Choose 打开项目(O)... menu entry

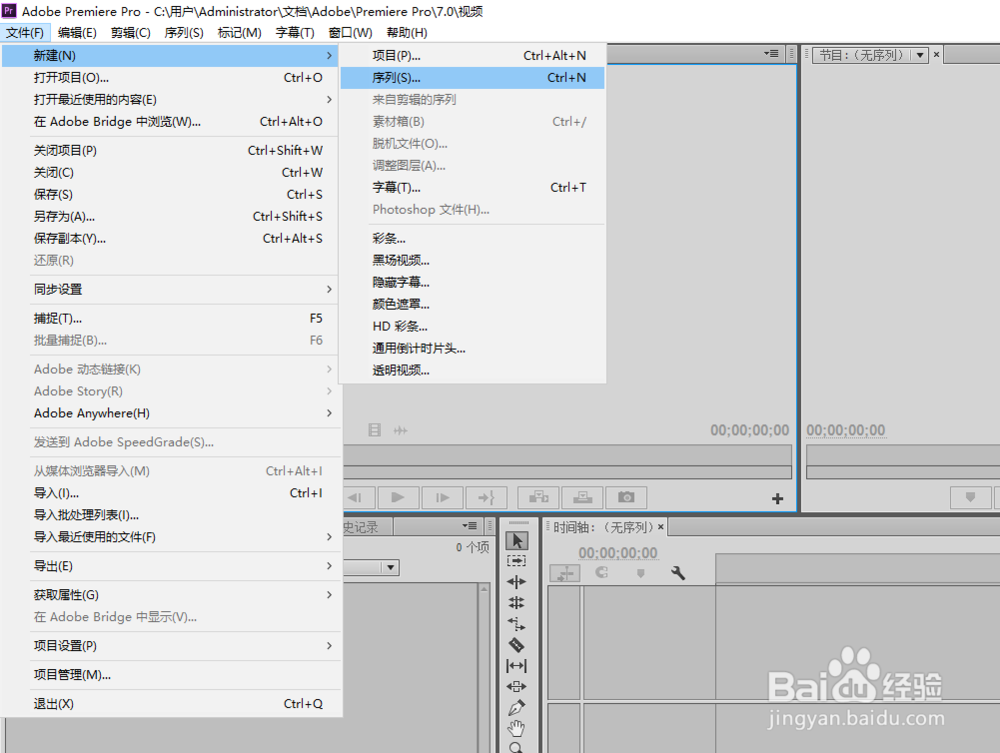point(170,78)
